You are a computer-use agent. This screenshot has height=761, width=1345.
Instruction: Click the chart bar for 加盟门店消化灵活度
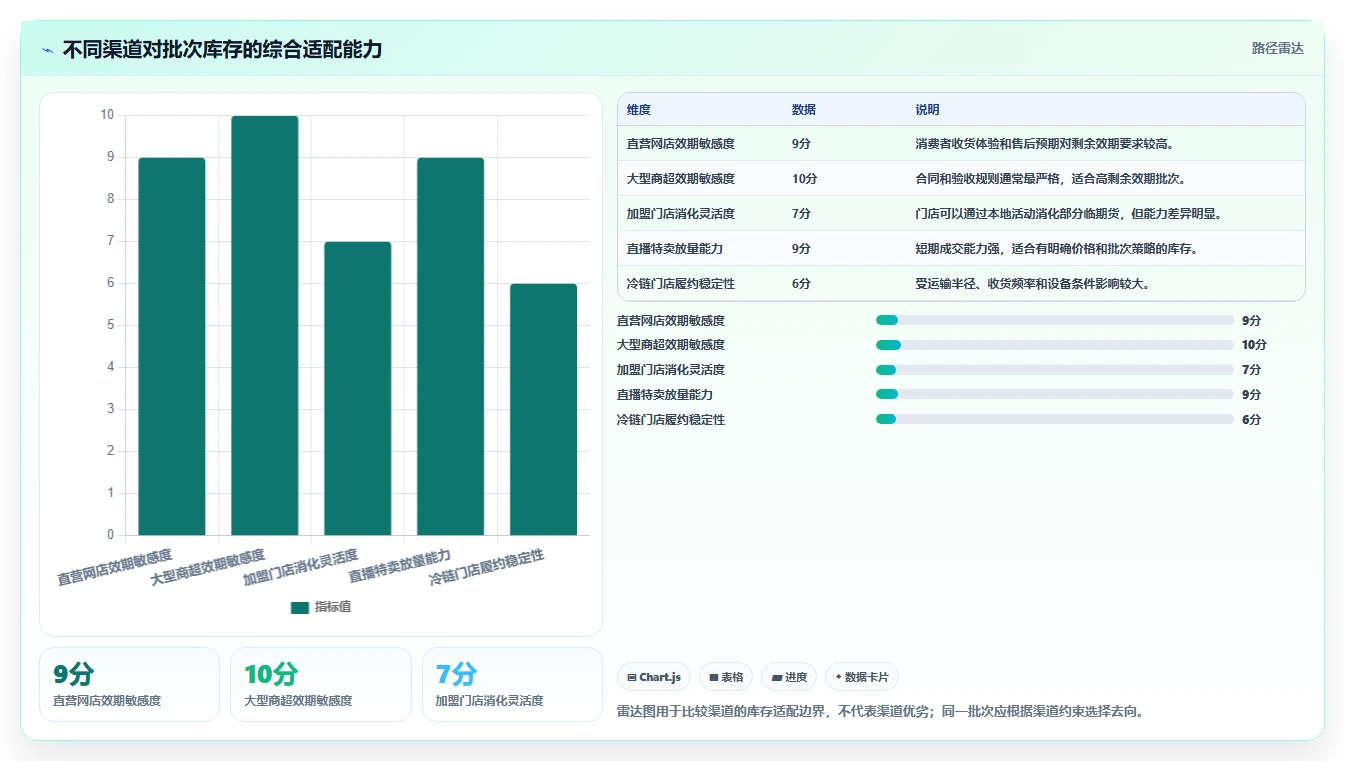point(358,388)
